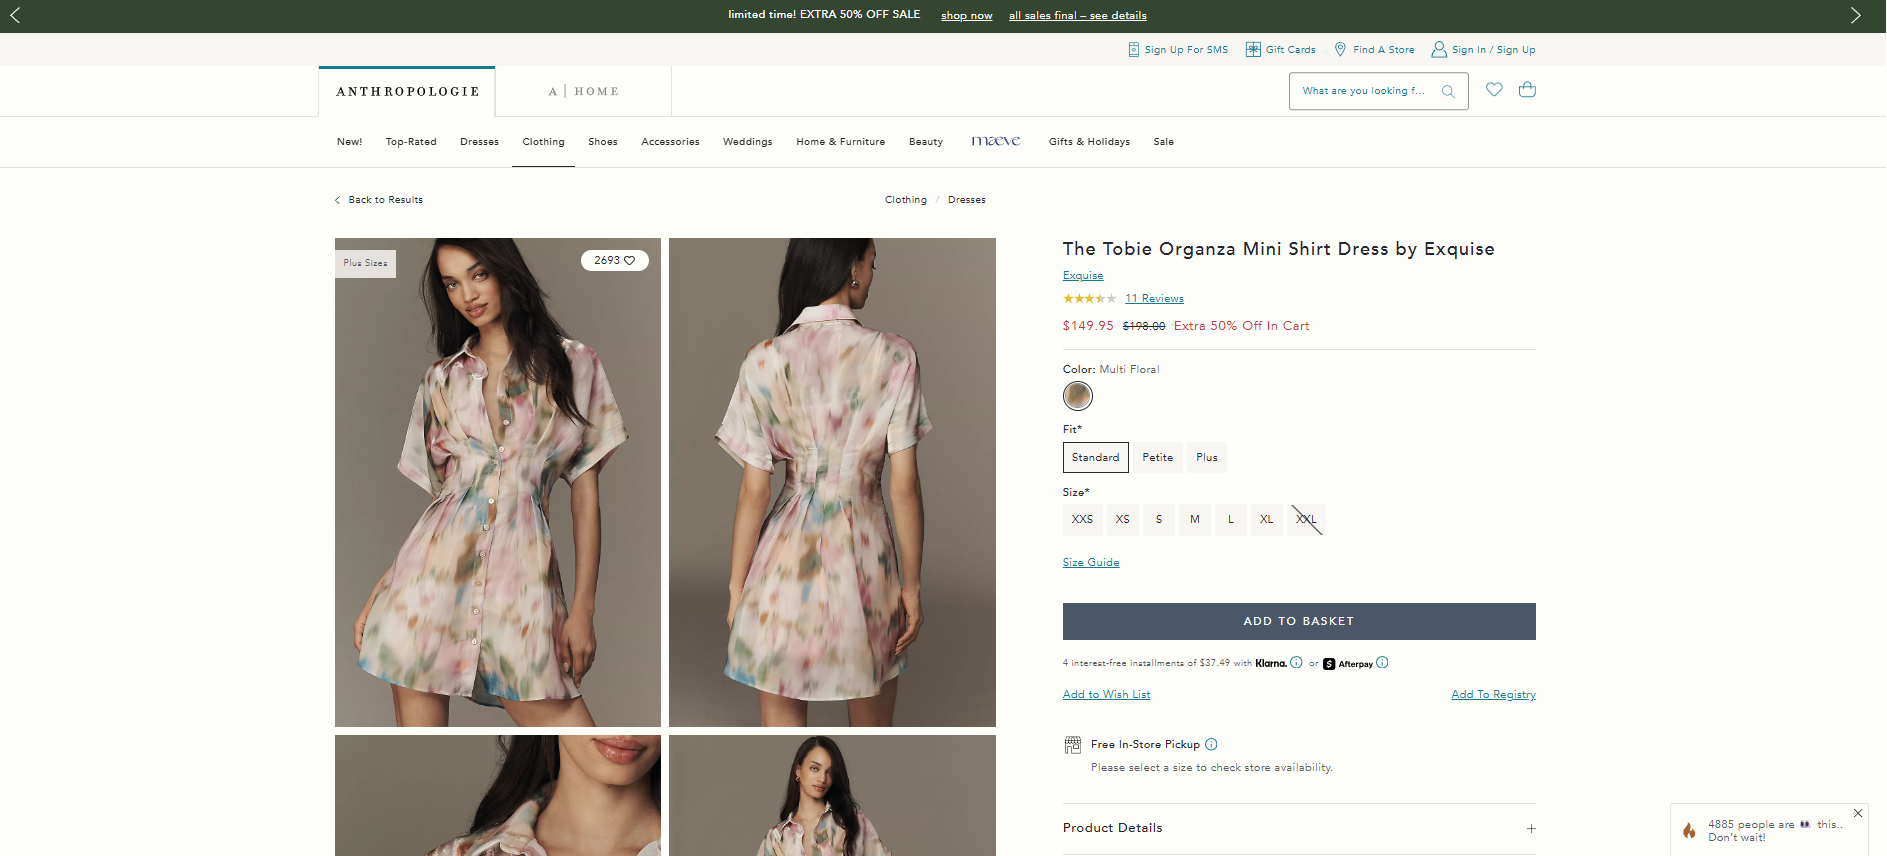Select the Plus fit option

(x=1207, y=457)
